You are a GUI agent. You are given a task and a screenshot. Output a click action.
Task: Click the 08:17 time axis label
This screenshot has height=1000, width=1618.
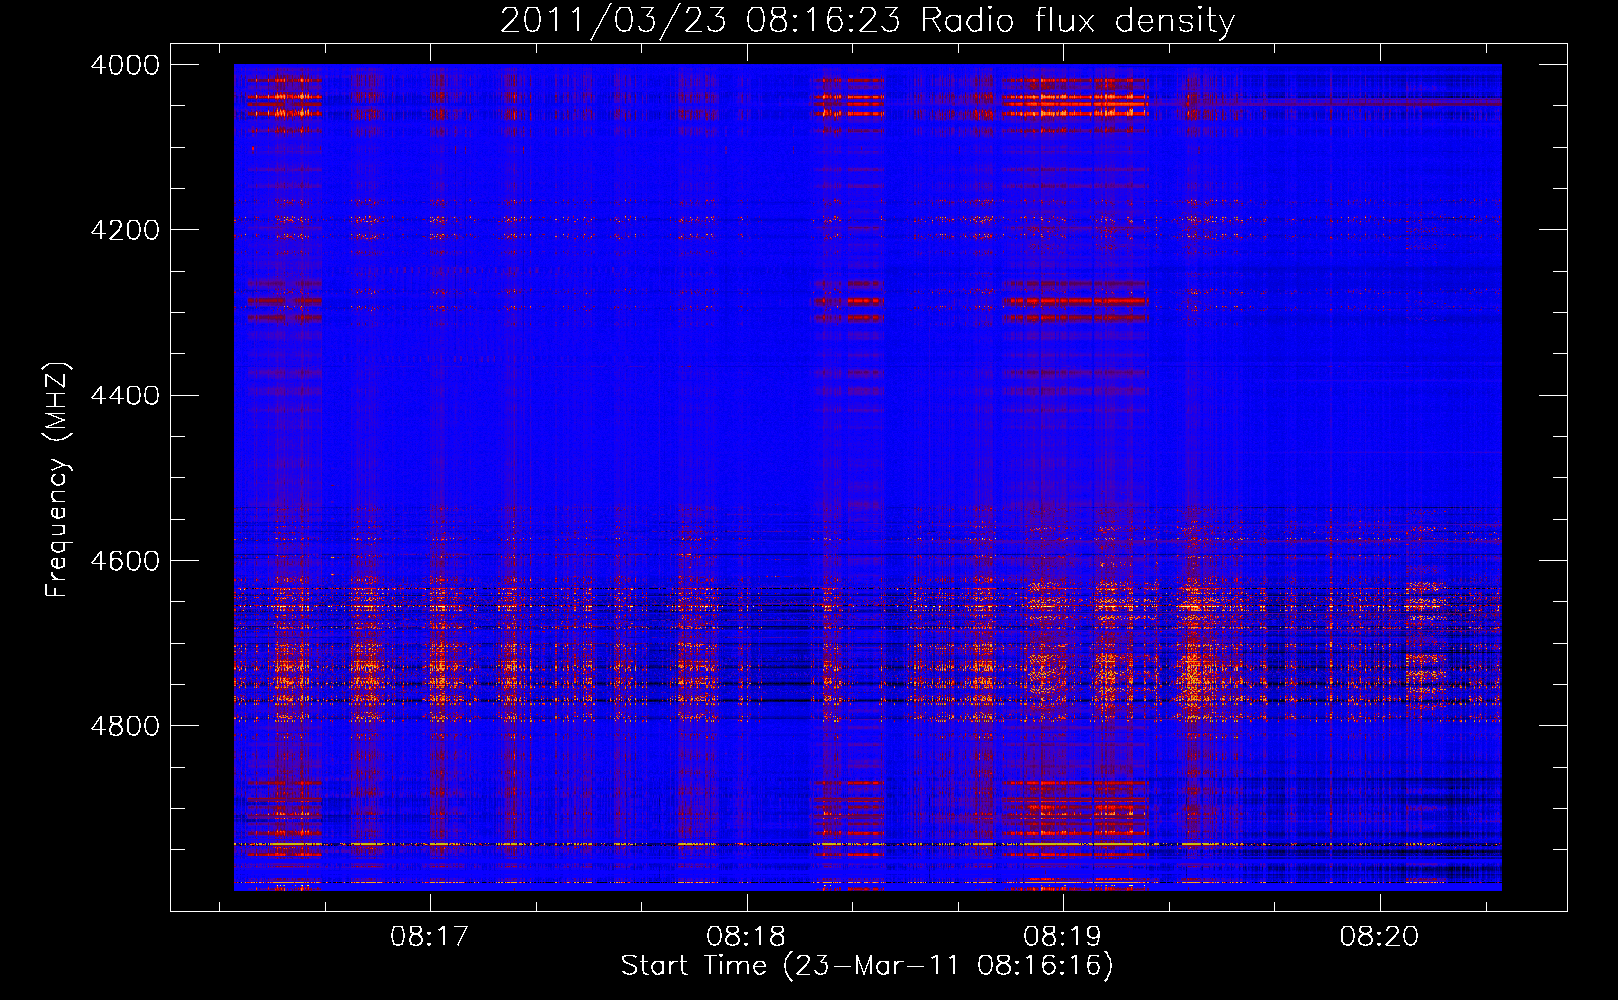(430, 937)
